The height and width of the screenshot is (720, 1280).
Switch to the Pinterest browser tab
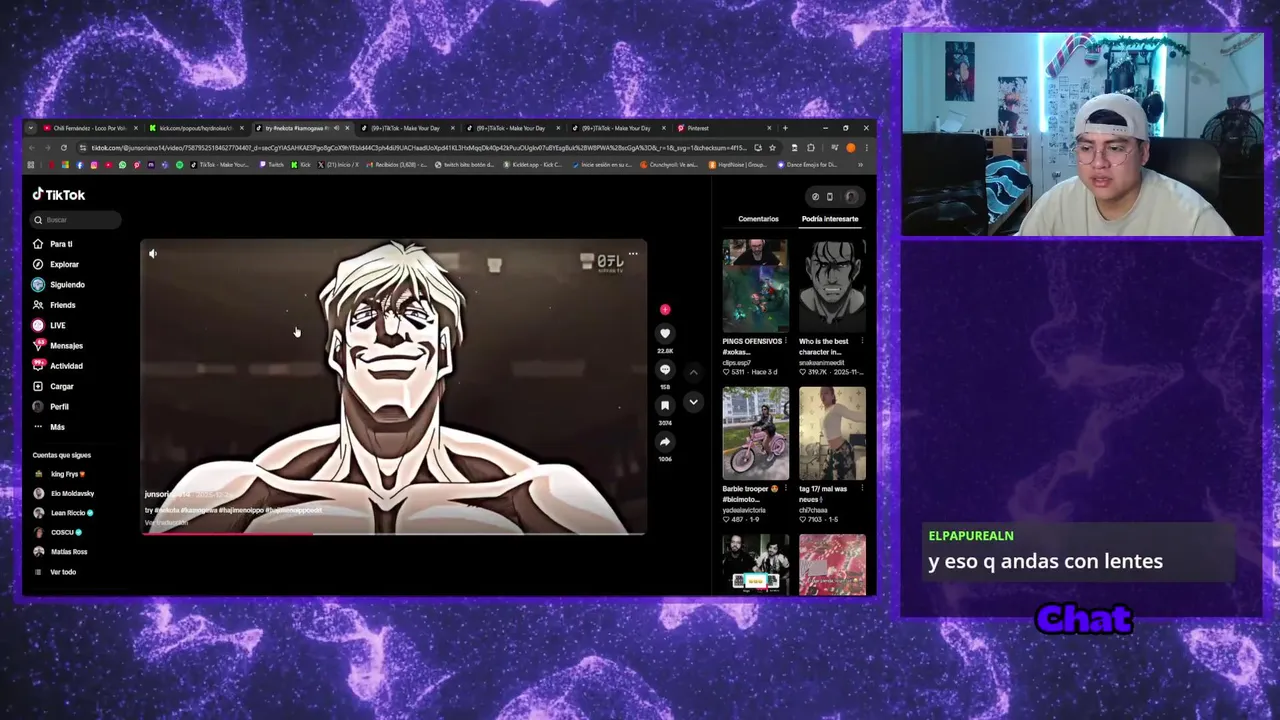tap(724, 128)
